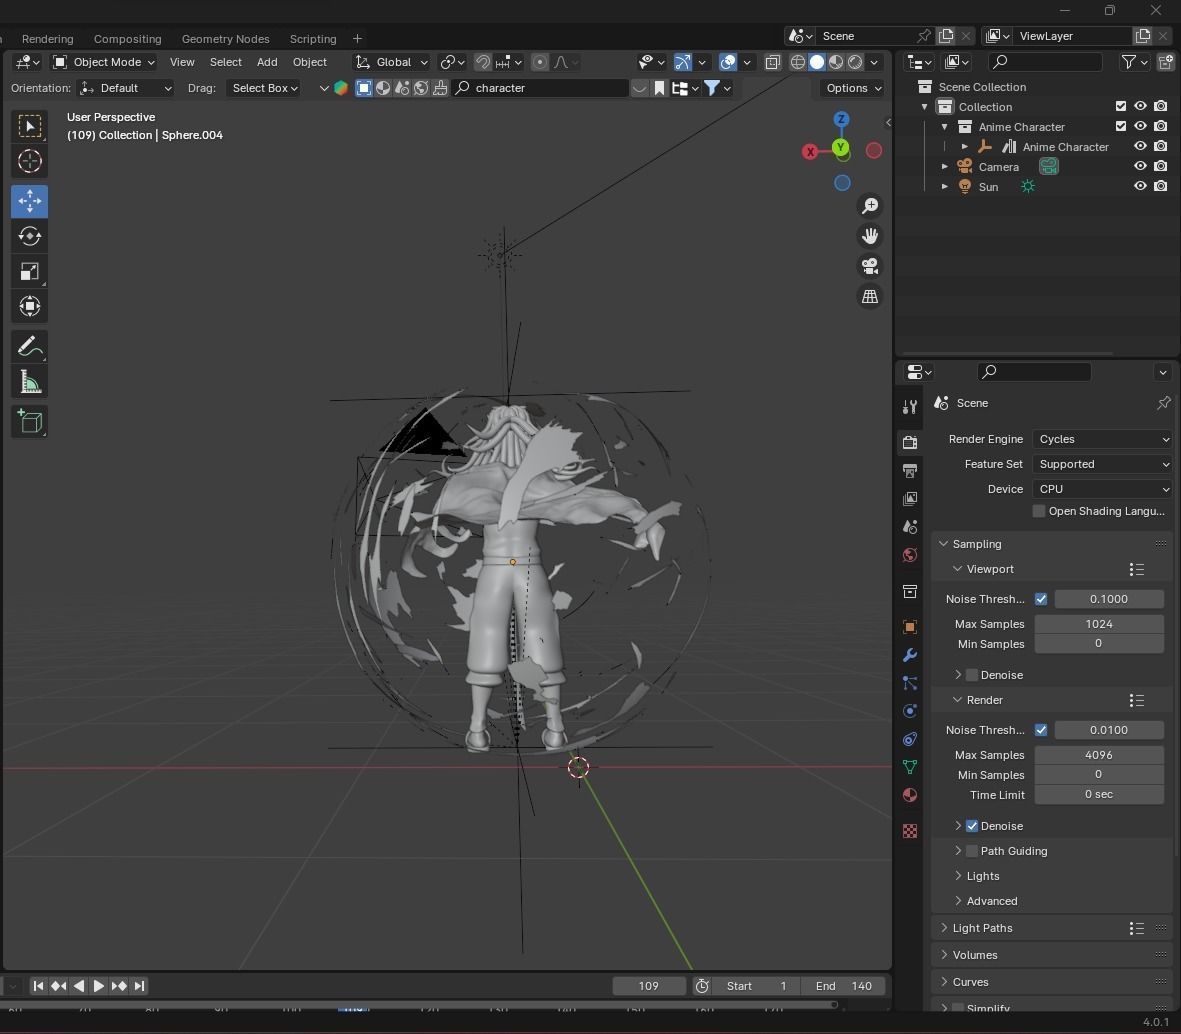
Task: Open the Feature Set dropdown
Action: (x=1103, y=464)
